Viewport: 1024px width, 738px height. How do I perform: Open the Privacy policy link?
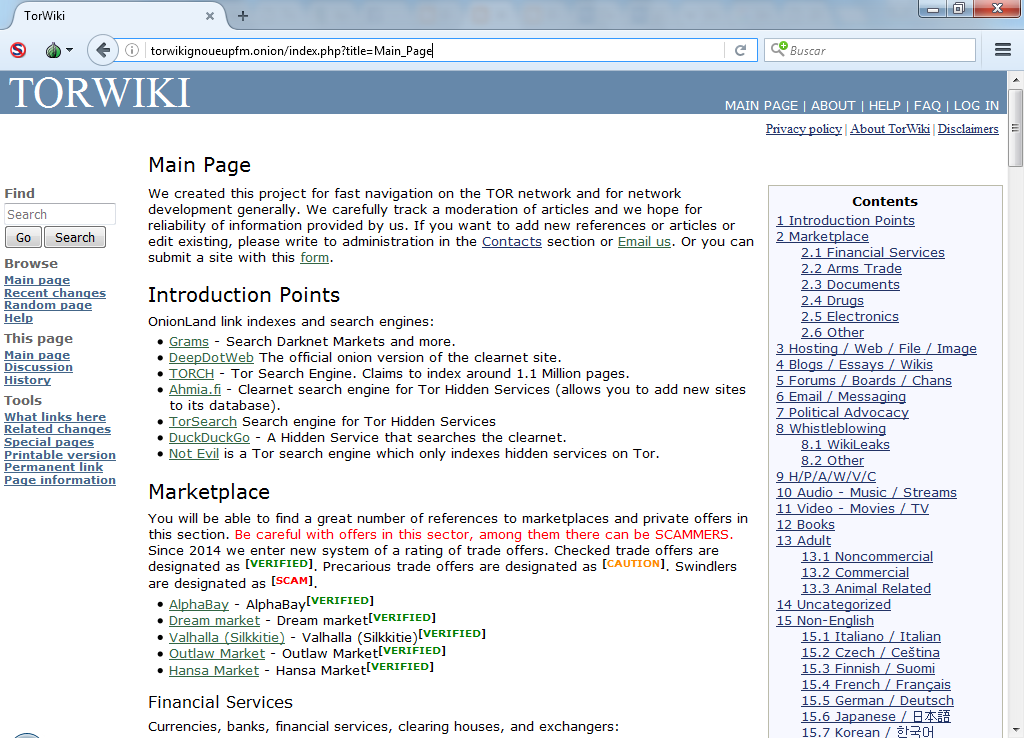click(x=803, y=129)
